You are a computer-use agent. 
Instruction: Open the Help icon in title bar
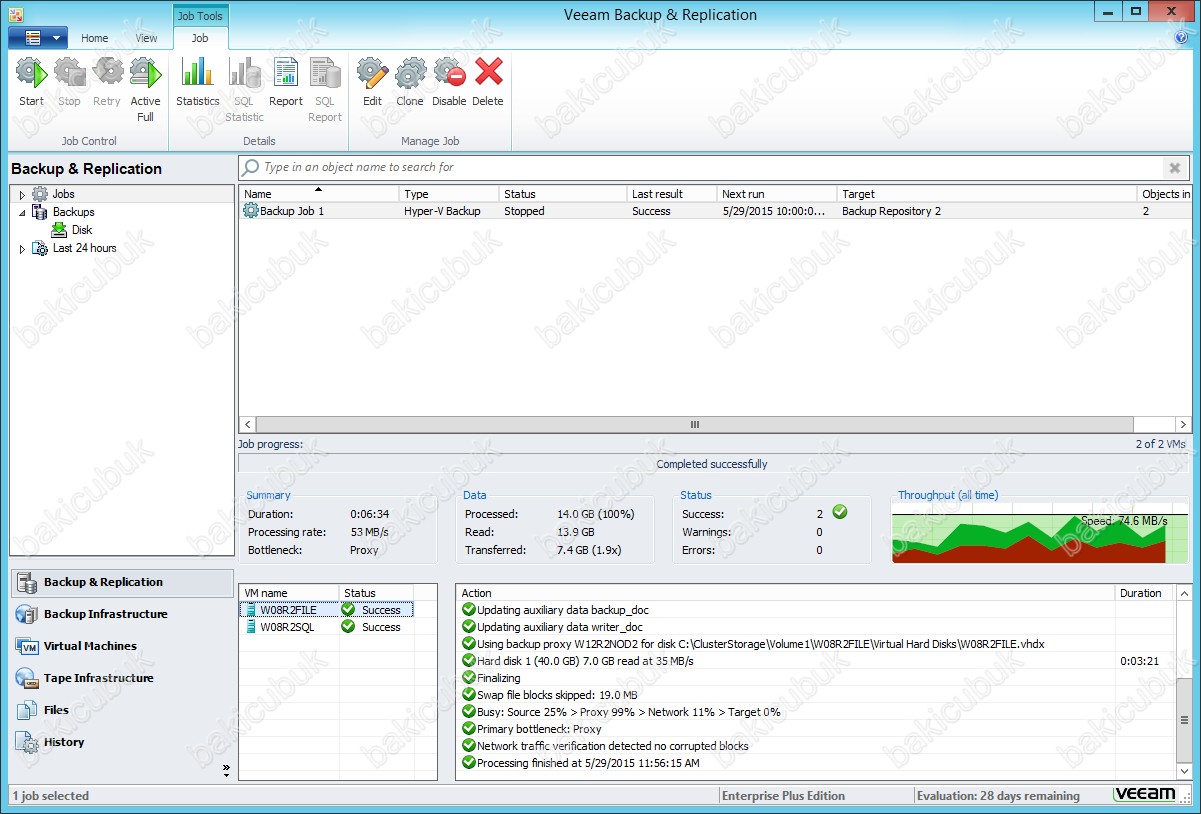click(1181, 37)
